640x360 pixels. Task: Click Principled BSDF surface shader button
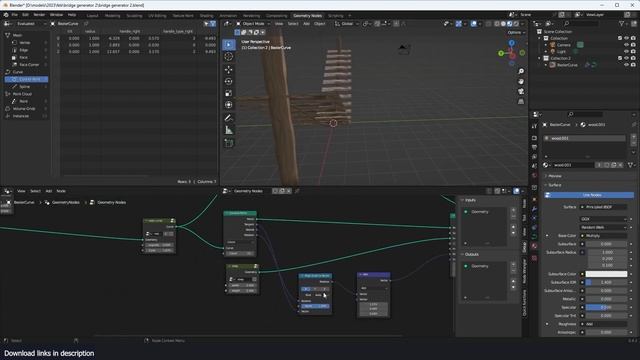click(x=603, y=207)
